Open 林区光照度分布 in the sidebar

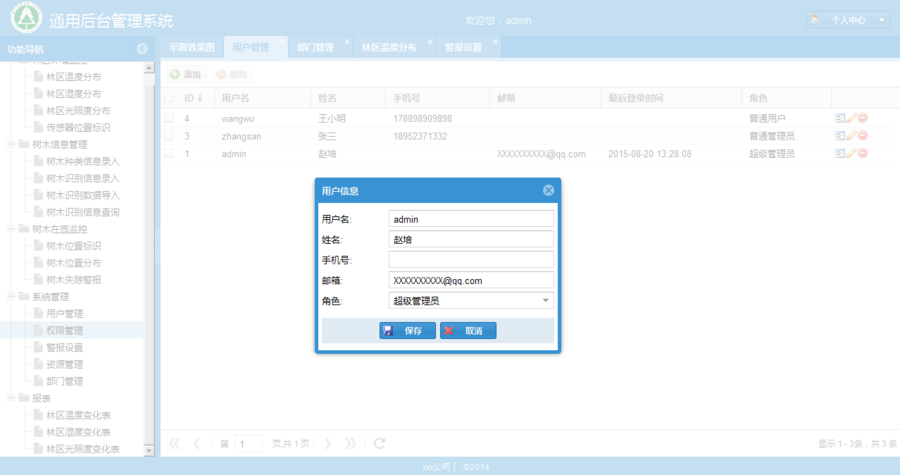(x=78, y=111)
